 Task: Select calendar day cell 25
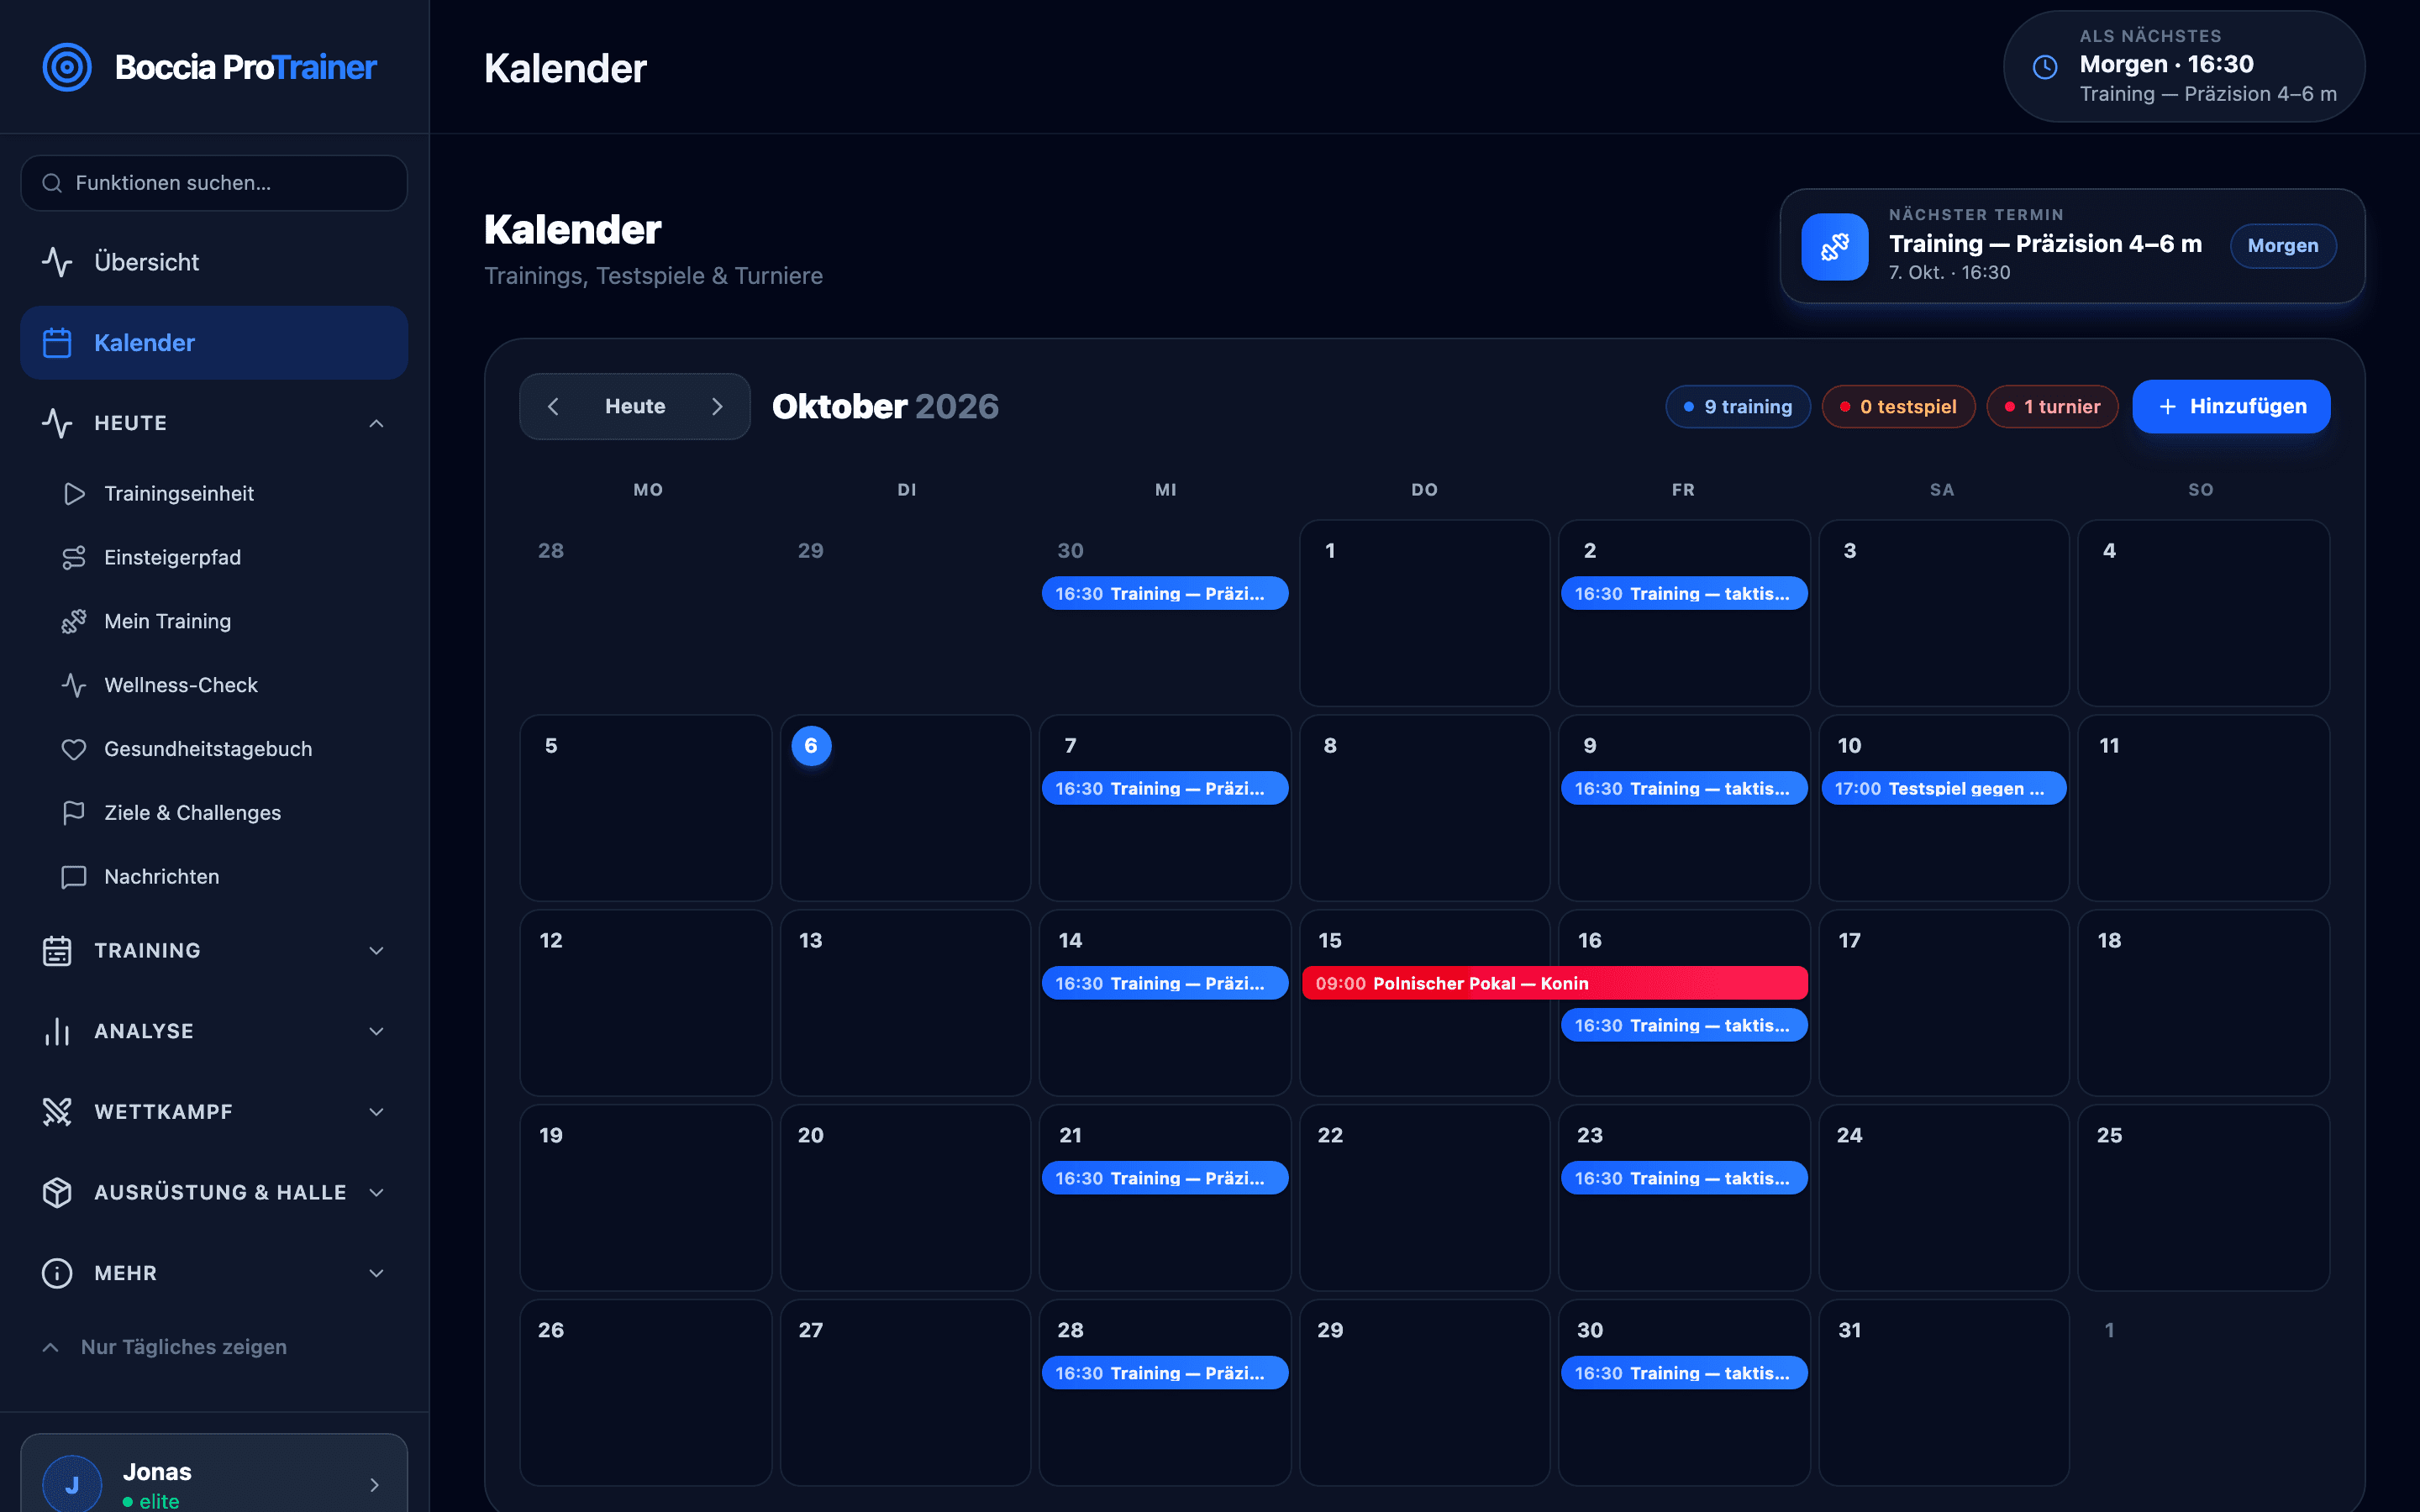pyautogui.click(x=2203, y=1197)
